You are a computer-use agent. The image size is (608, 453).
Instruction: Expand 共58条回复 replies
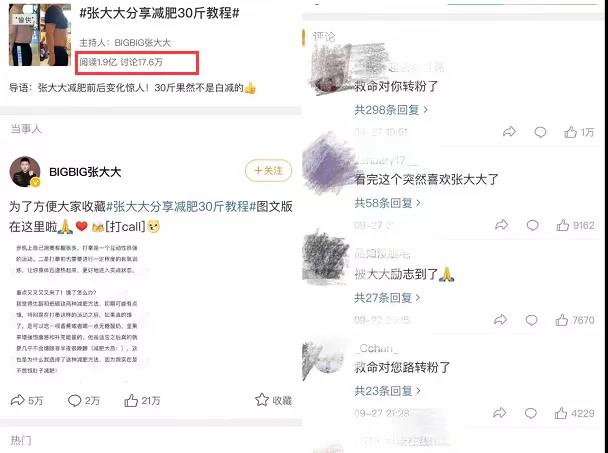387,202
